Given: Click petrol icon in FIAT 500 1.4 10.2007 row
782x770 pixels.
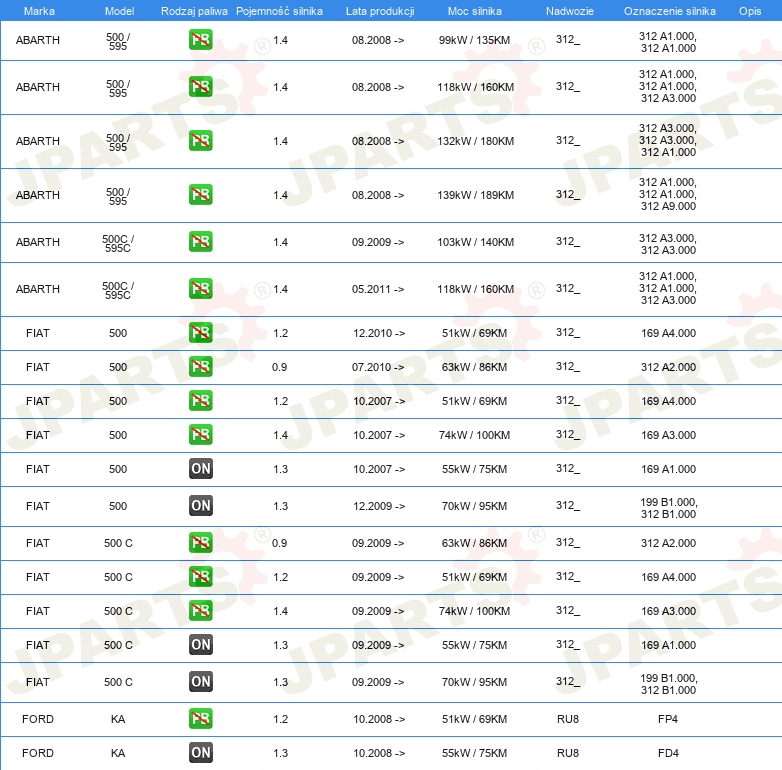Looking at the screenshot, I should tap(201, 434).
